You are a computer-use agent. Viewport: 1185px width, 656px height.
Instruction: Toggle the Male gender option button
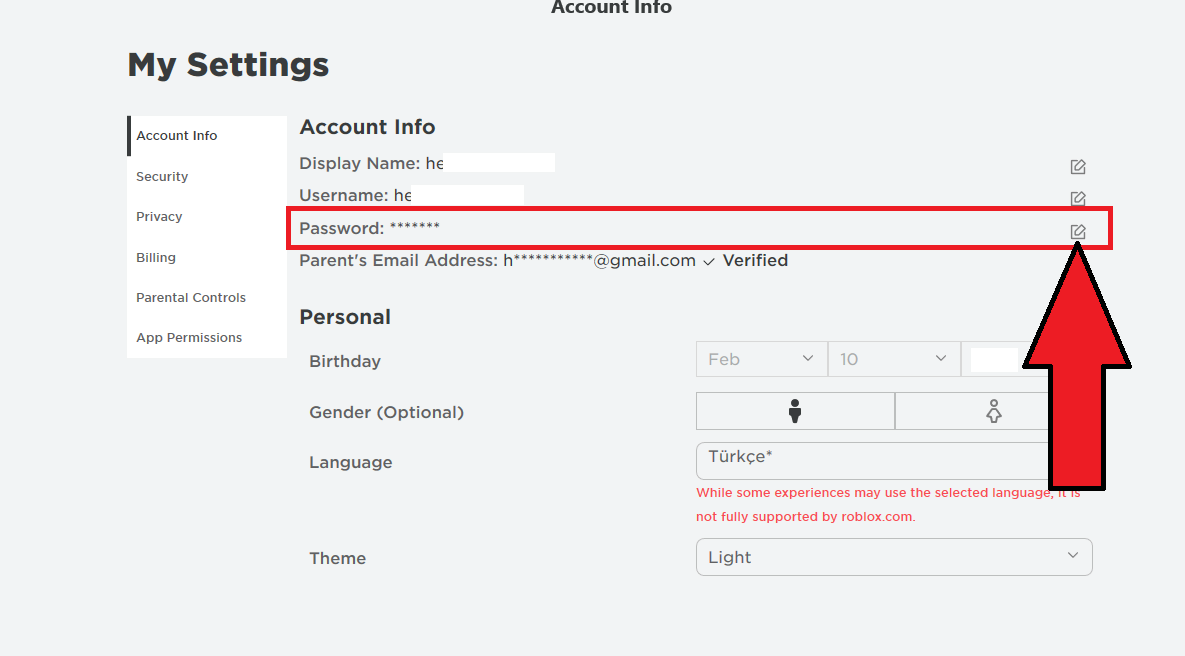(795, 410)
